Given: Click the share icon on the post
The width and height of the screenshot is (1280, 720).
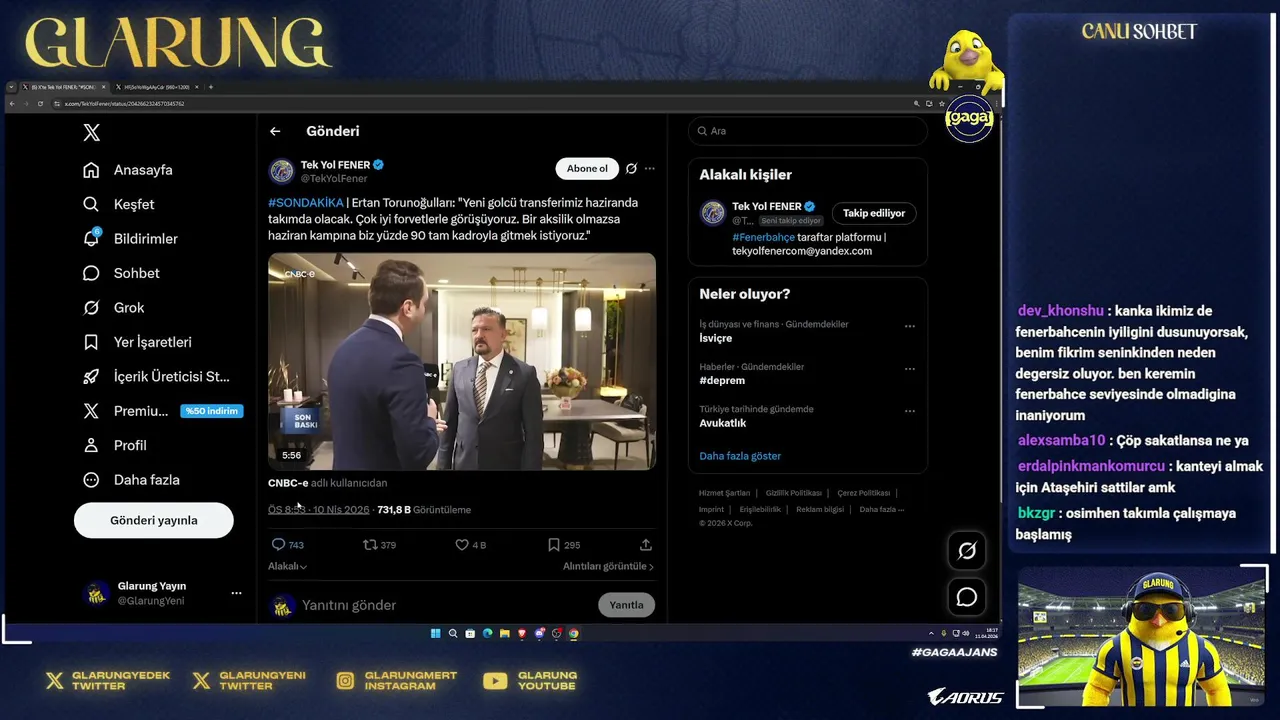Looking at the screenshot, I should tap(646, 545).
